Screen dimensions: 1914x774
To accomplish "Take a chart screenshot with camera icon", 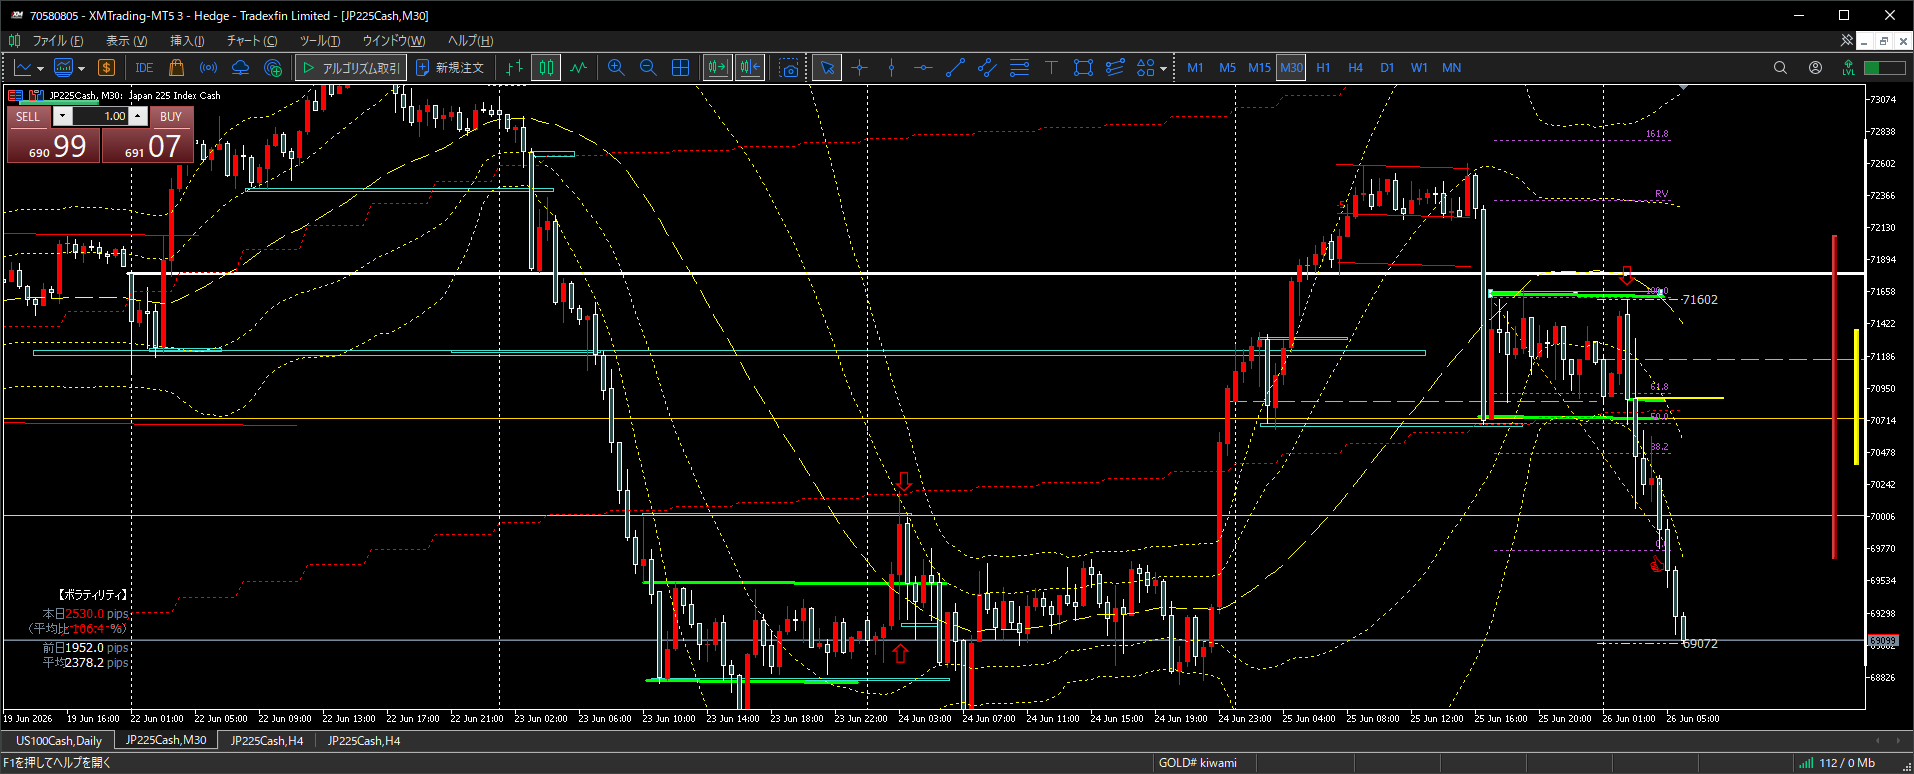I will coord(790,68).
